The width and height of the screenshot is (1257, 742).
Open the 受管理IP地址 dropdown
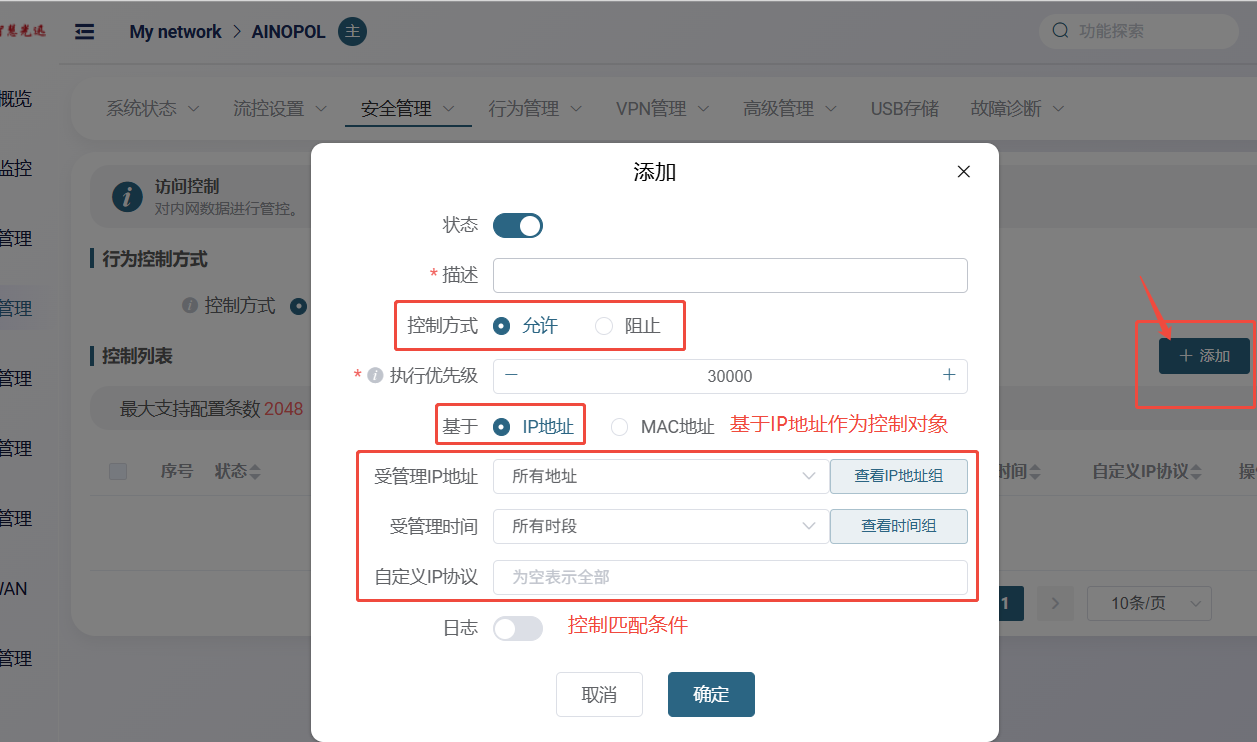coord(660,477)
